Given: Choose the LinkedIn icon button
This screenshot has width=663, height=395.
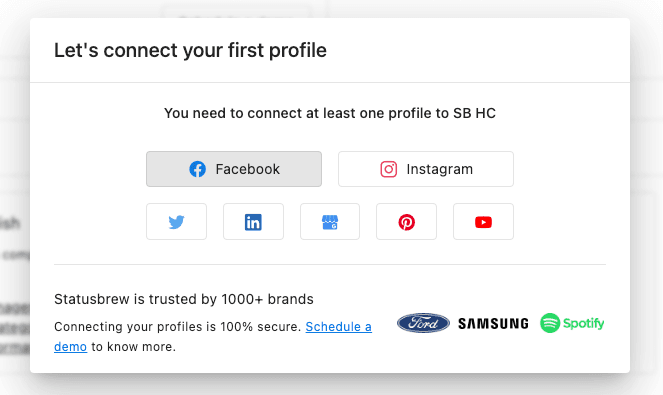Looking at the screenshot, I should [253, 222].
